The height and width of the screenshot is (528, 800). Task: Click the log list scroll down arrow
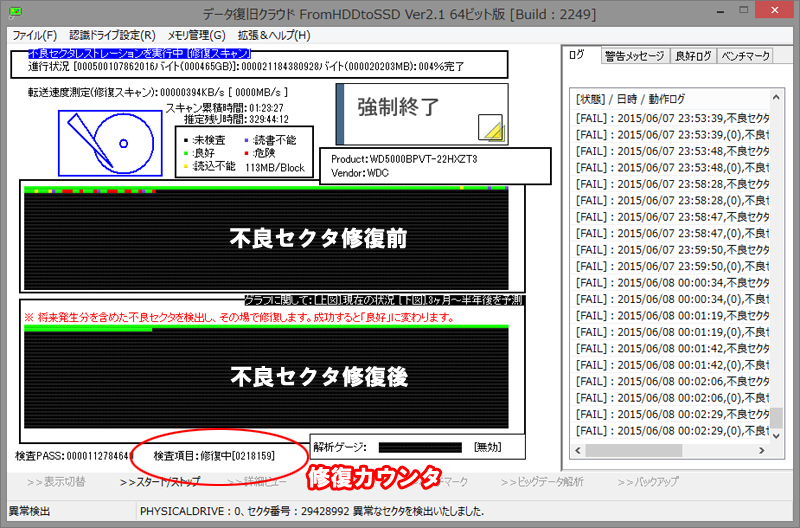776,436
